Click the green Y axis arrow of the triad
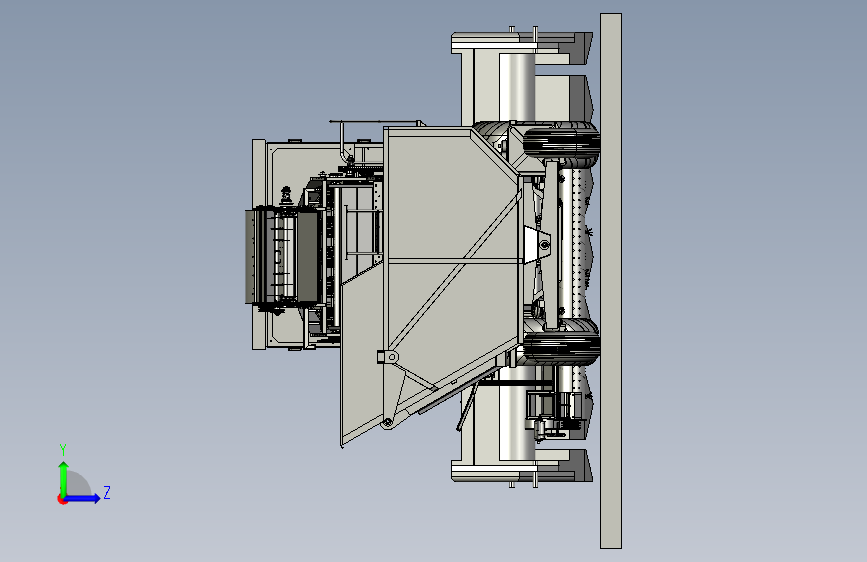This screenshot has height=562, width=867. click(x=64, y=478)
